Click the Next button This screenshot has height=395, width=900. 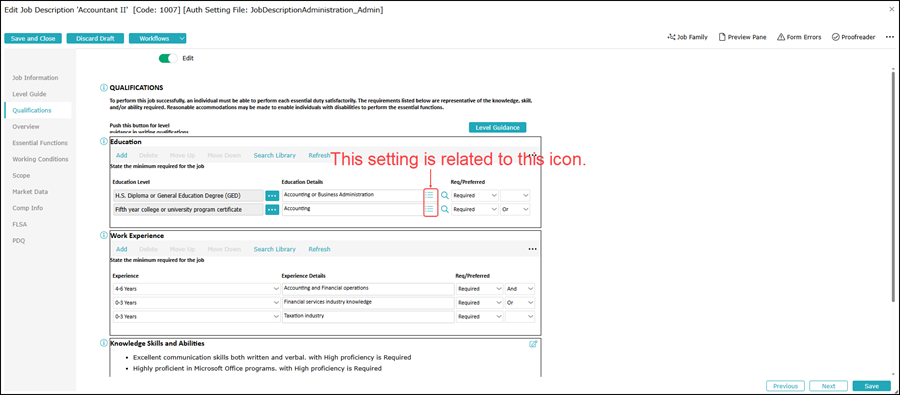pos(828,386)
